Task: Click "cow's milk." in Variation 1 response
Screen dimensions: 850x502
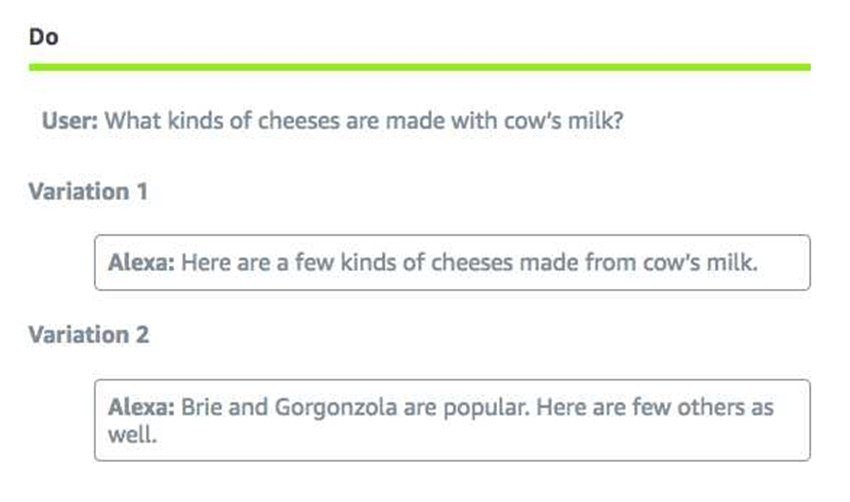Action: point(700,262)
